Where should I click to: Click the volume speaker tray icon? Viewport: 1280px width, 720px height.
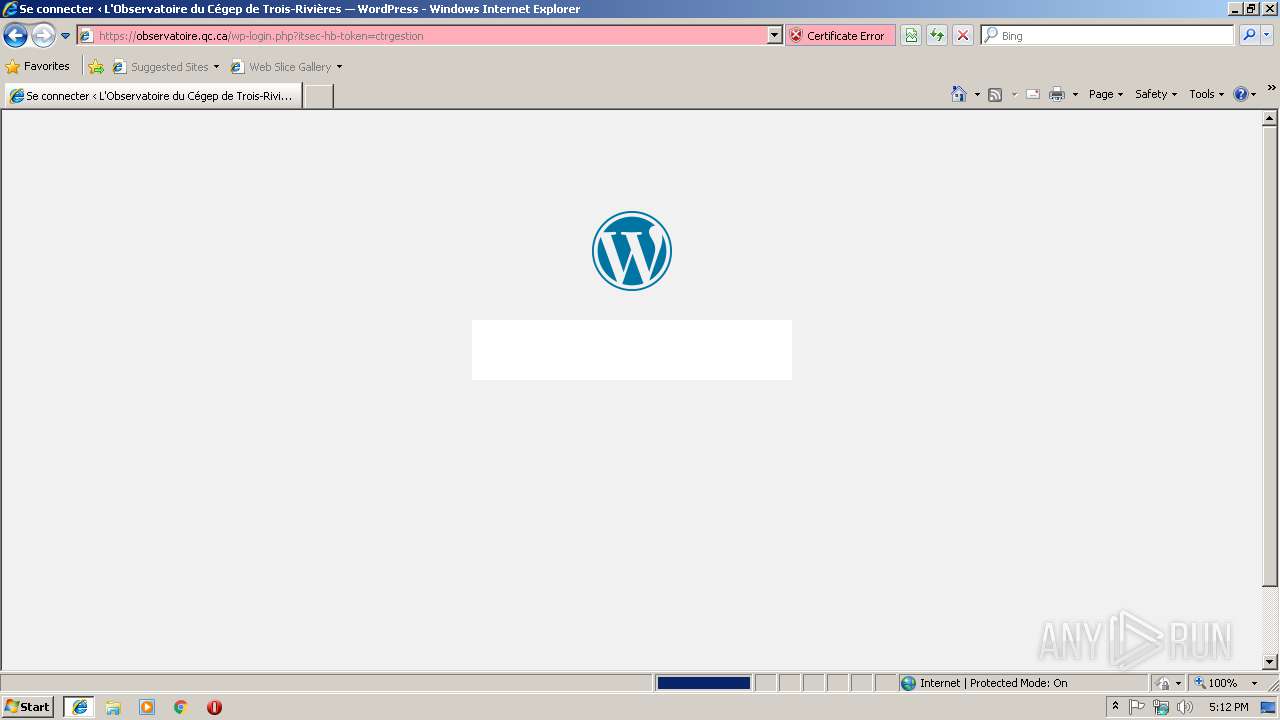tap(1185, 707)
